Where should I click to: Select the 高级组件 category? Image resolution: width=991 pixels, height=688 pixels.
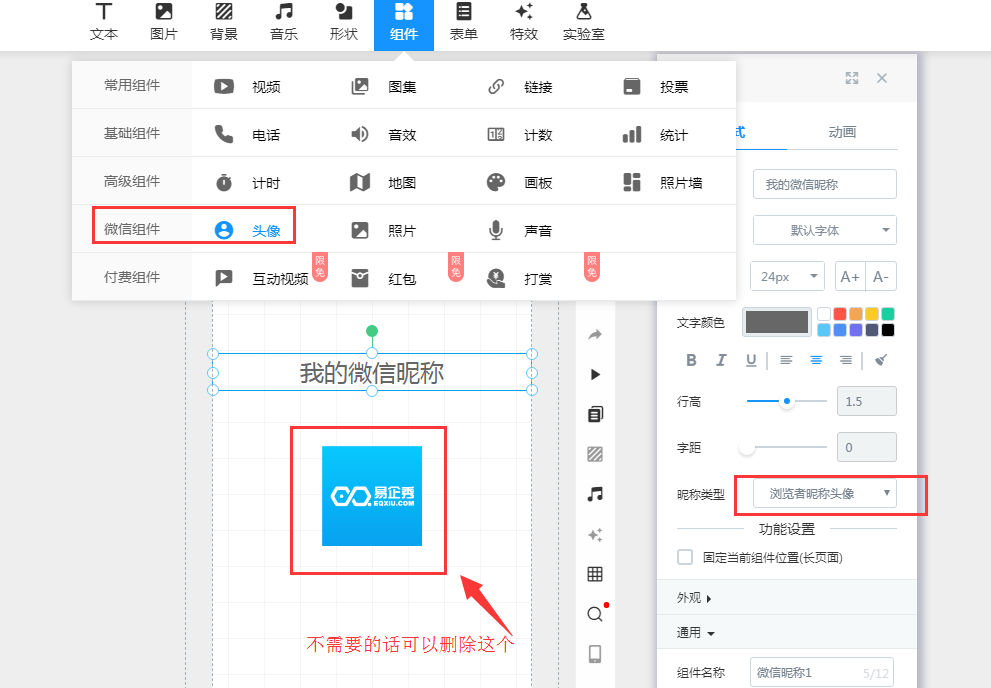[x=132, y=181]
